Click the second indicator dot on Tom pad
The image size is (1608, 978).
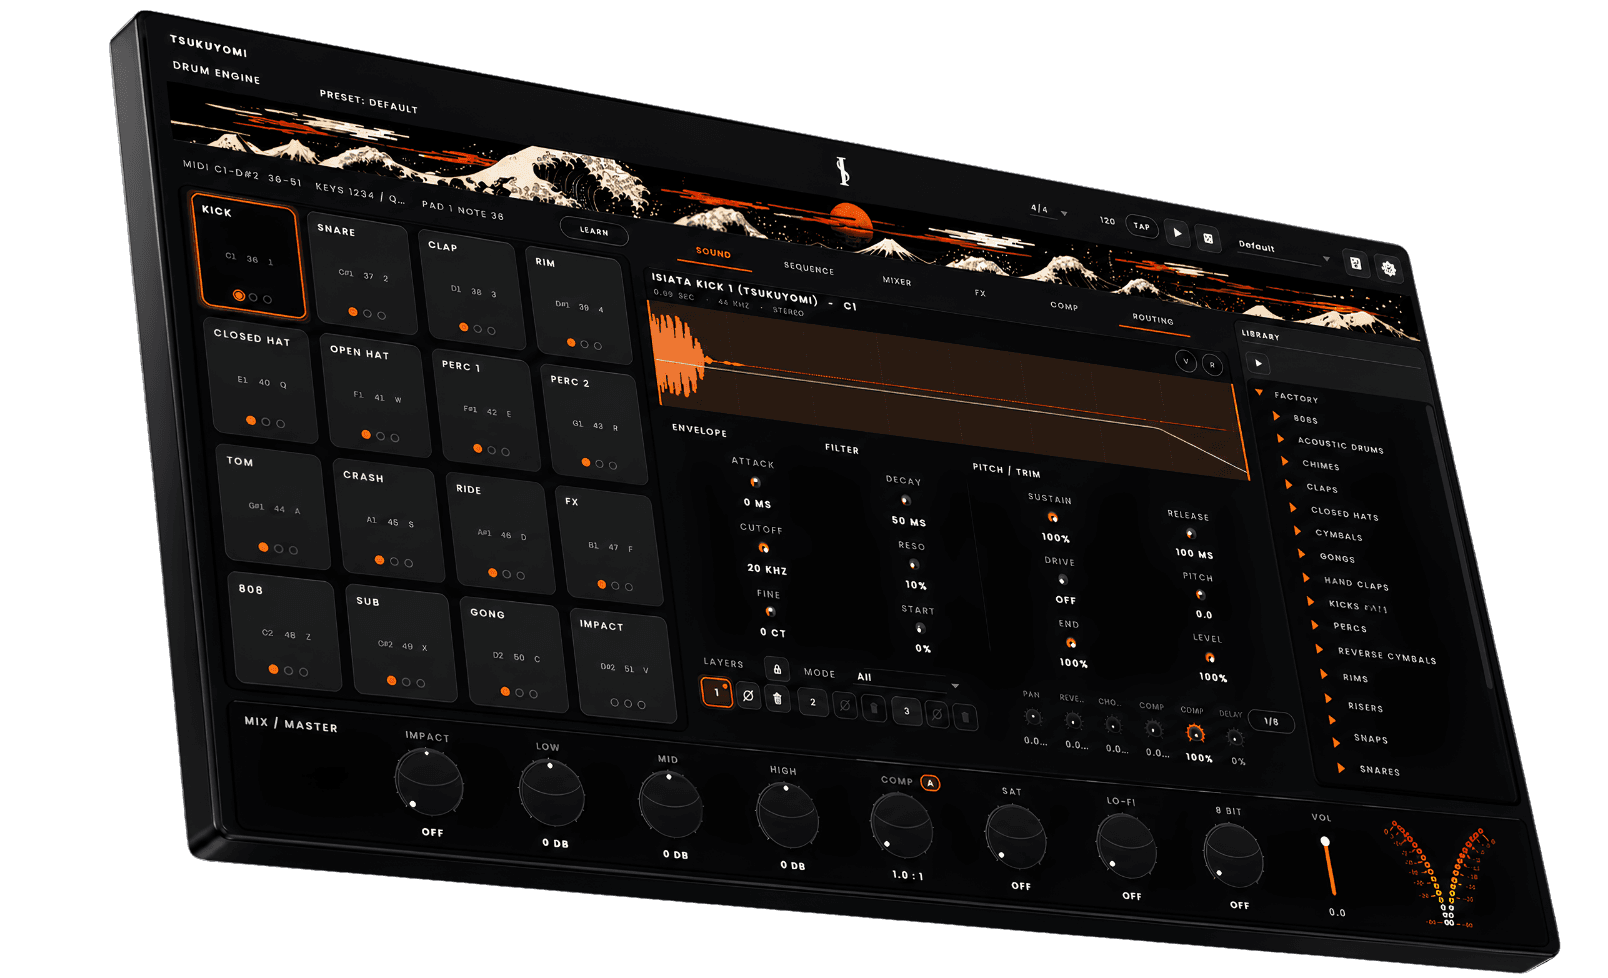(x=278, y=549)
